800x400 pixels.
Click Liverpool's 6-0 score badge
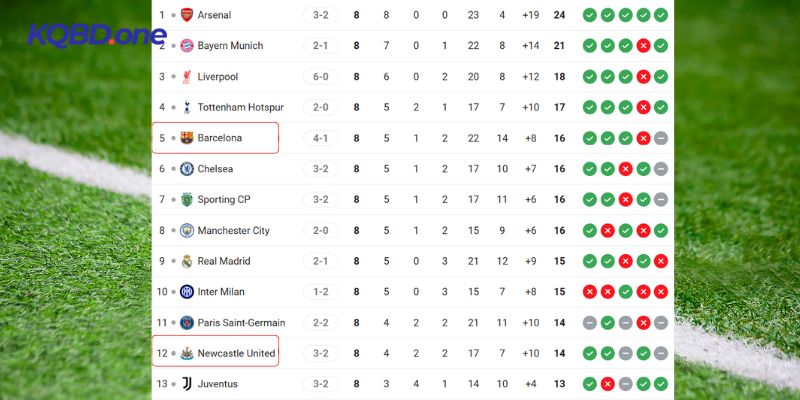(x=320, y=77)
